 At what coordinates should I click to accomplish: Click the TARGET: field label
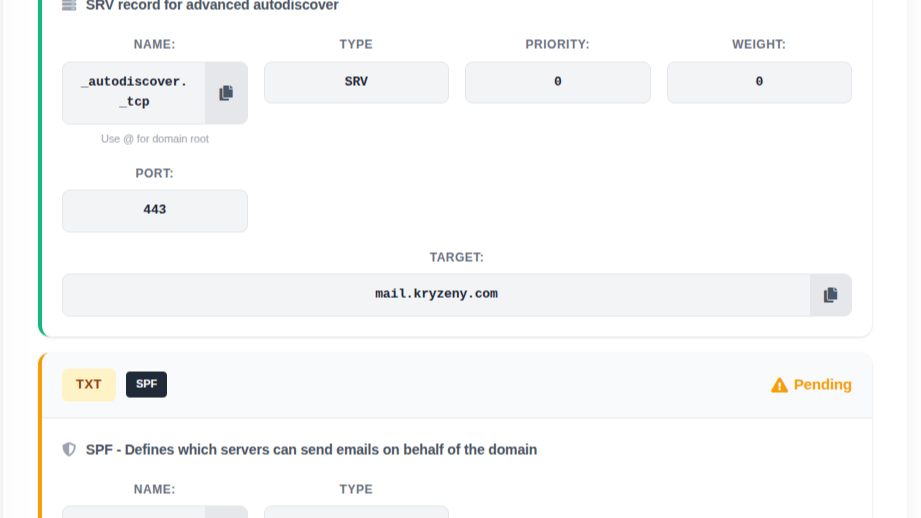(x=457, y=257)
